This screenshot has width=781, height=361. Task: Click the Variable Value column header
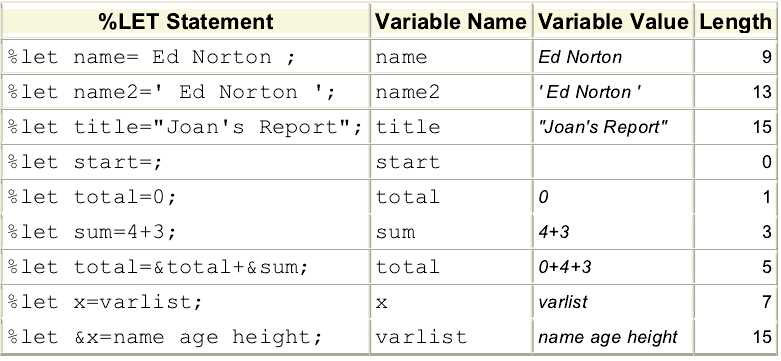[x=613, y=21]
